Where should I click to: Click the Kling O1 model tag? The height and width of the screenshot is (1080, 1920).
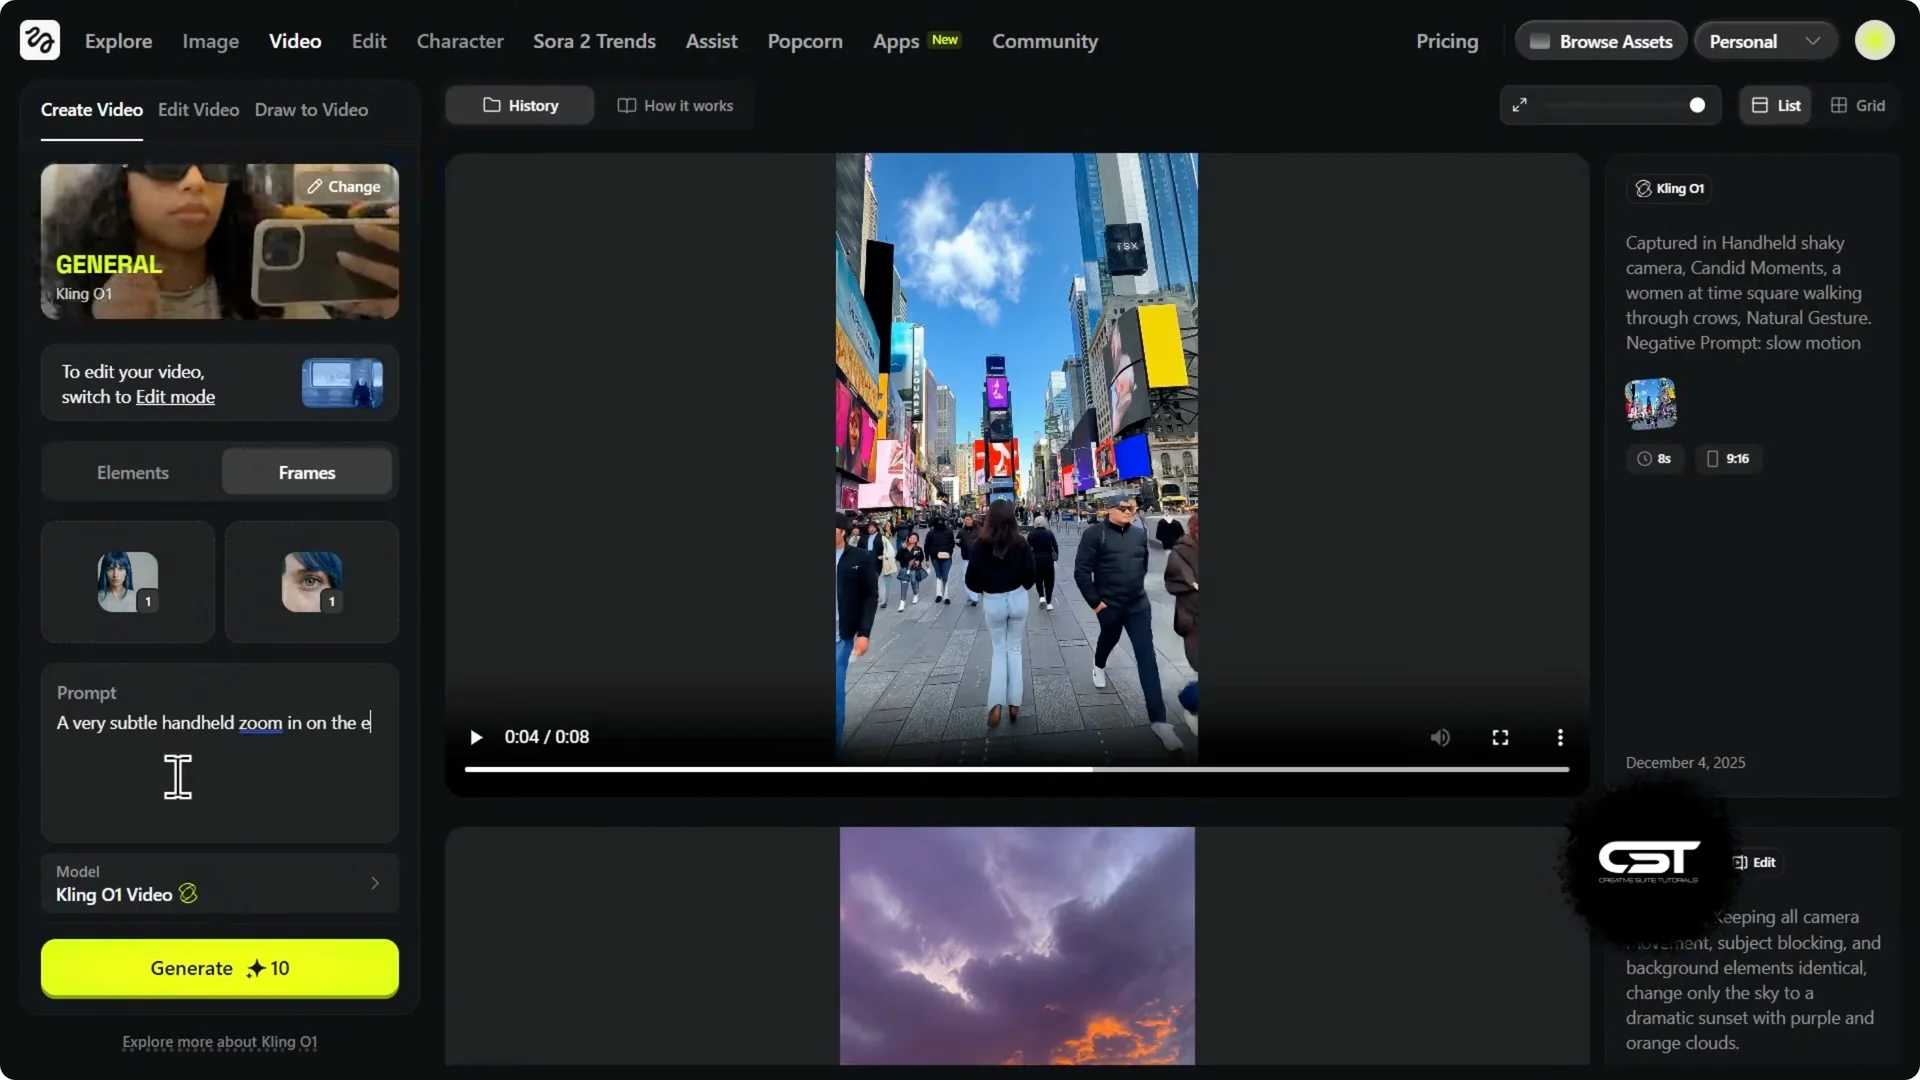click(x=1670, y=188)
